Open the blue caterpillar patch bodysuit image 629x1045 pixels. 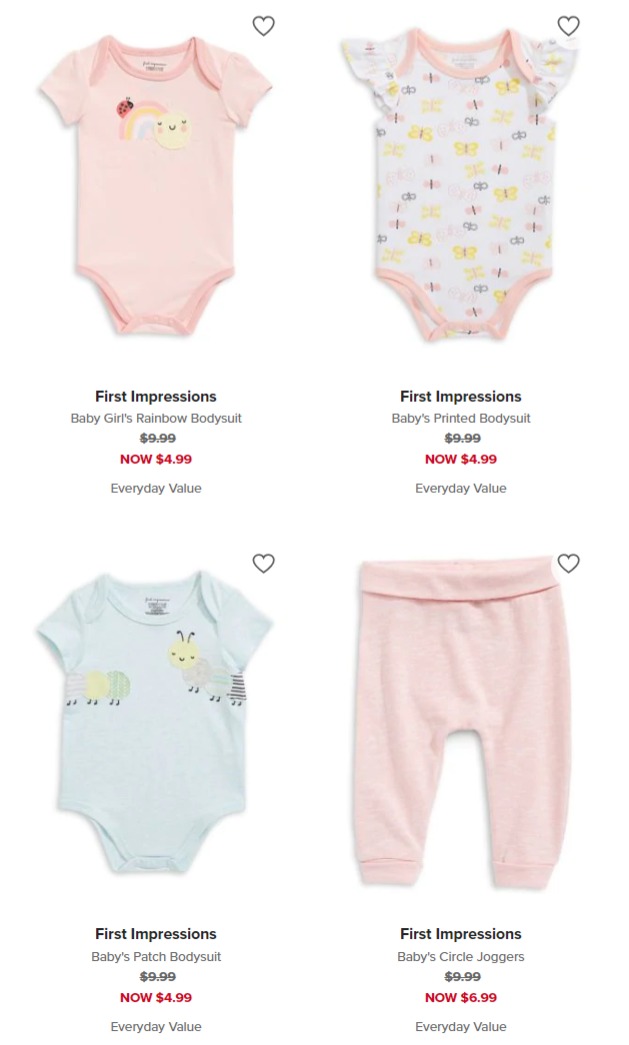155,722
